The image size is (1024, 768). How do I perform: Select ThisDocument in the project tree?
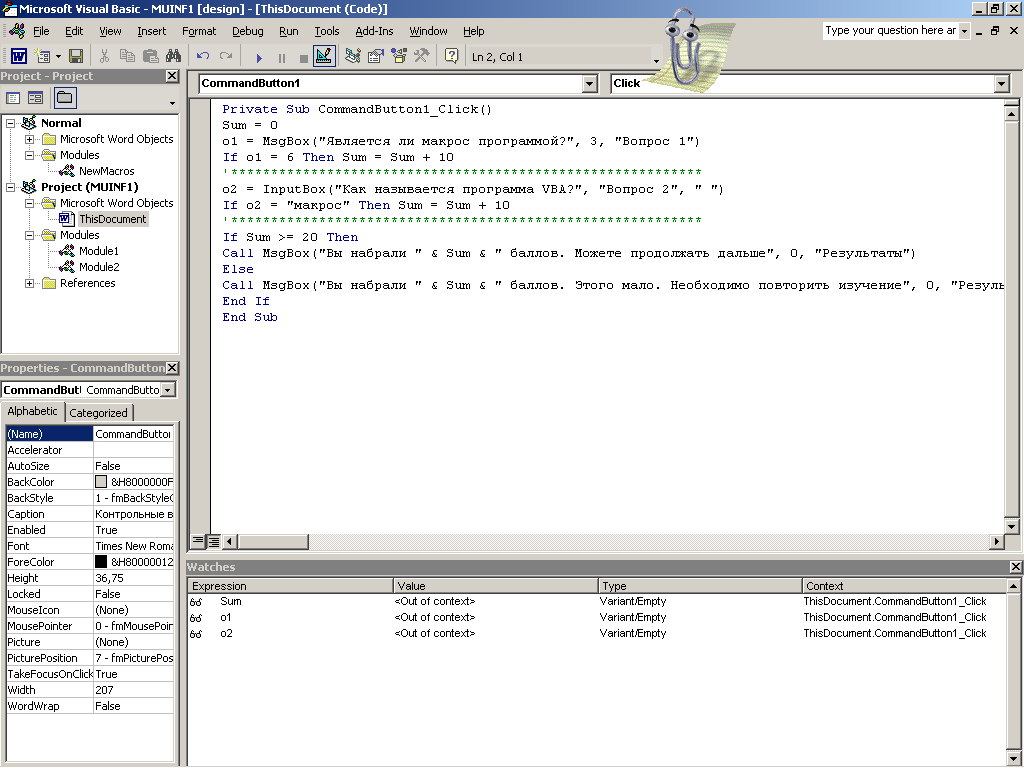point(112,219)
